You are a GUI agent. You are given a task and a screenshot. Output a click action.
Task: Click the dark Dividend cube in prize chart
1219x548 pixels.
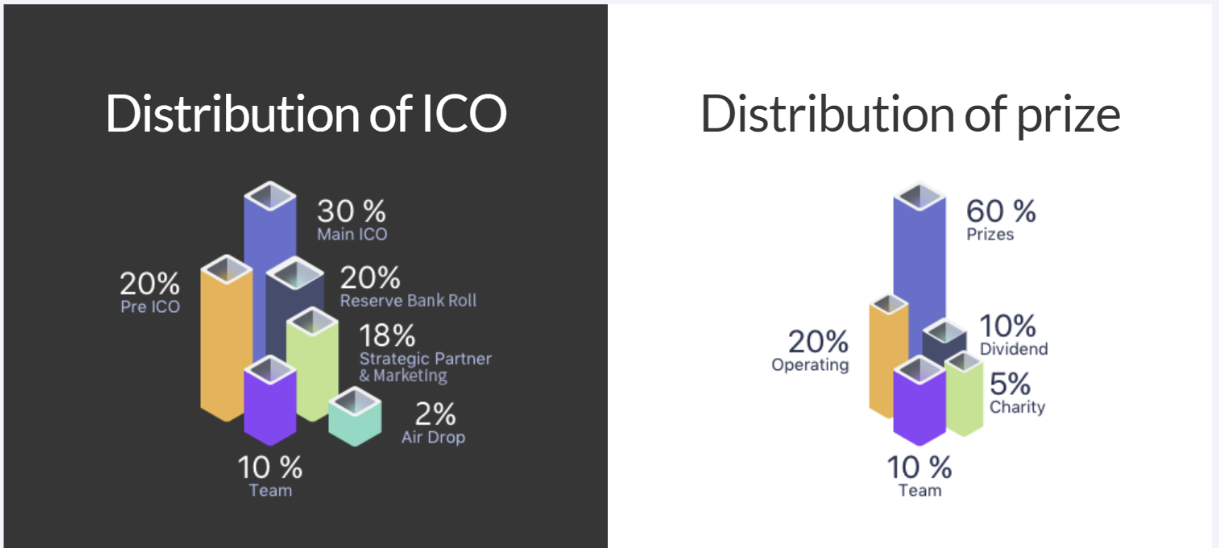[943, 340]
